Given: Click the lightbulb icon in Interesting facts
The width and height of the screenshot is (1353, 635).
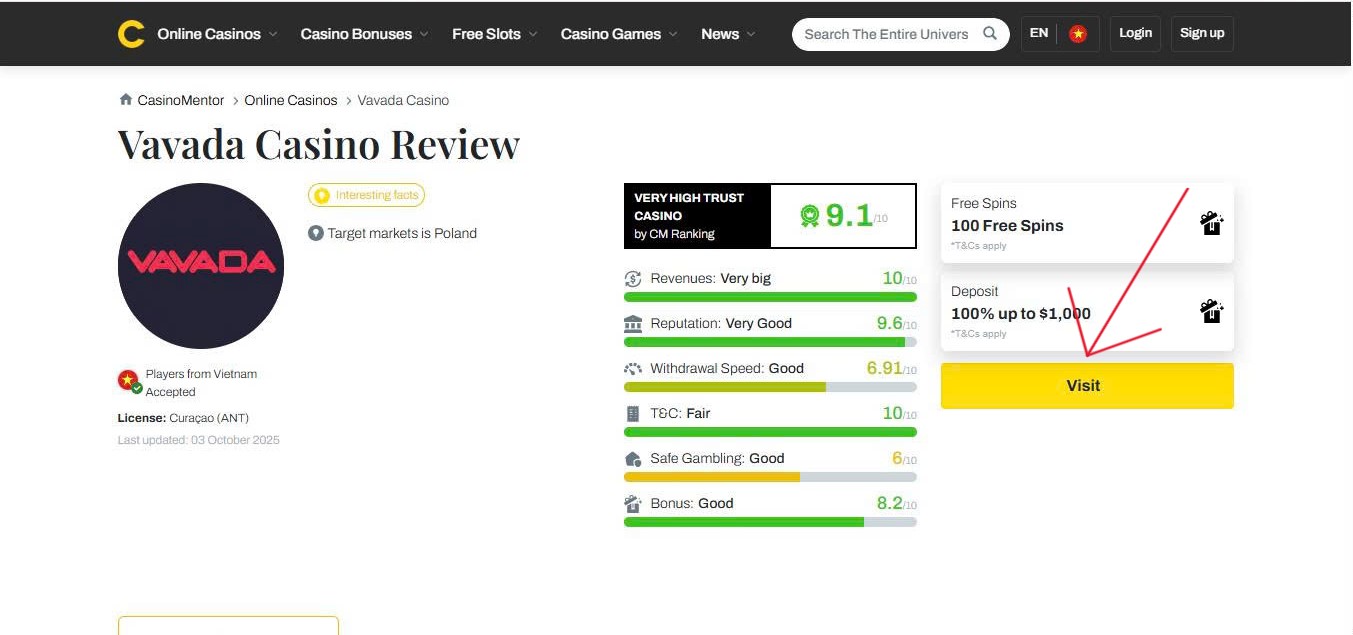Looking at the screenshot, I should tap(322, 195).
